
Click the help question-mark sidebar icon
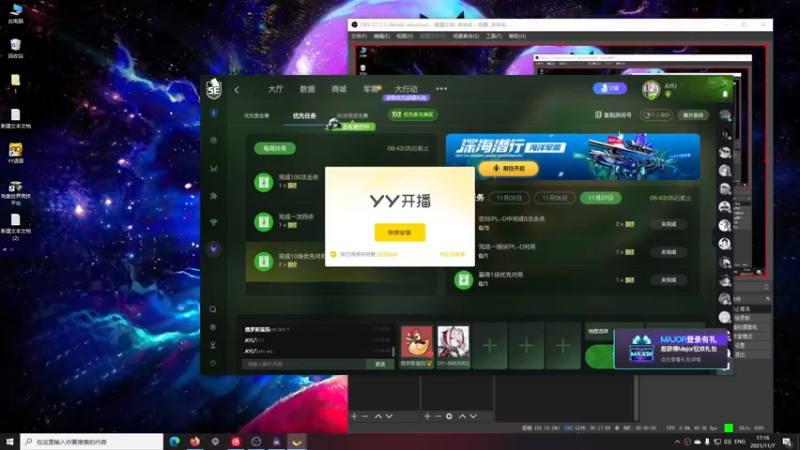[213, 363]
